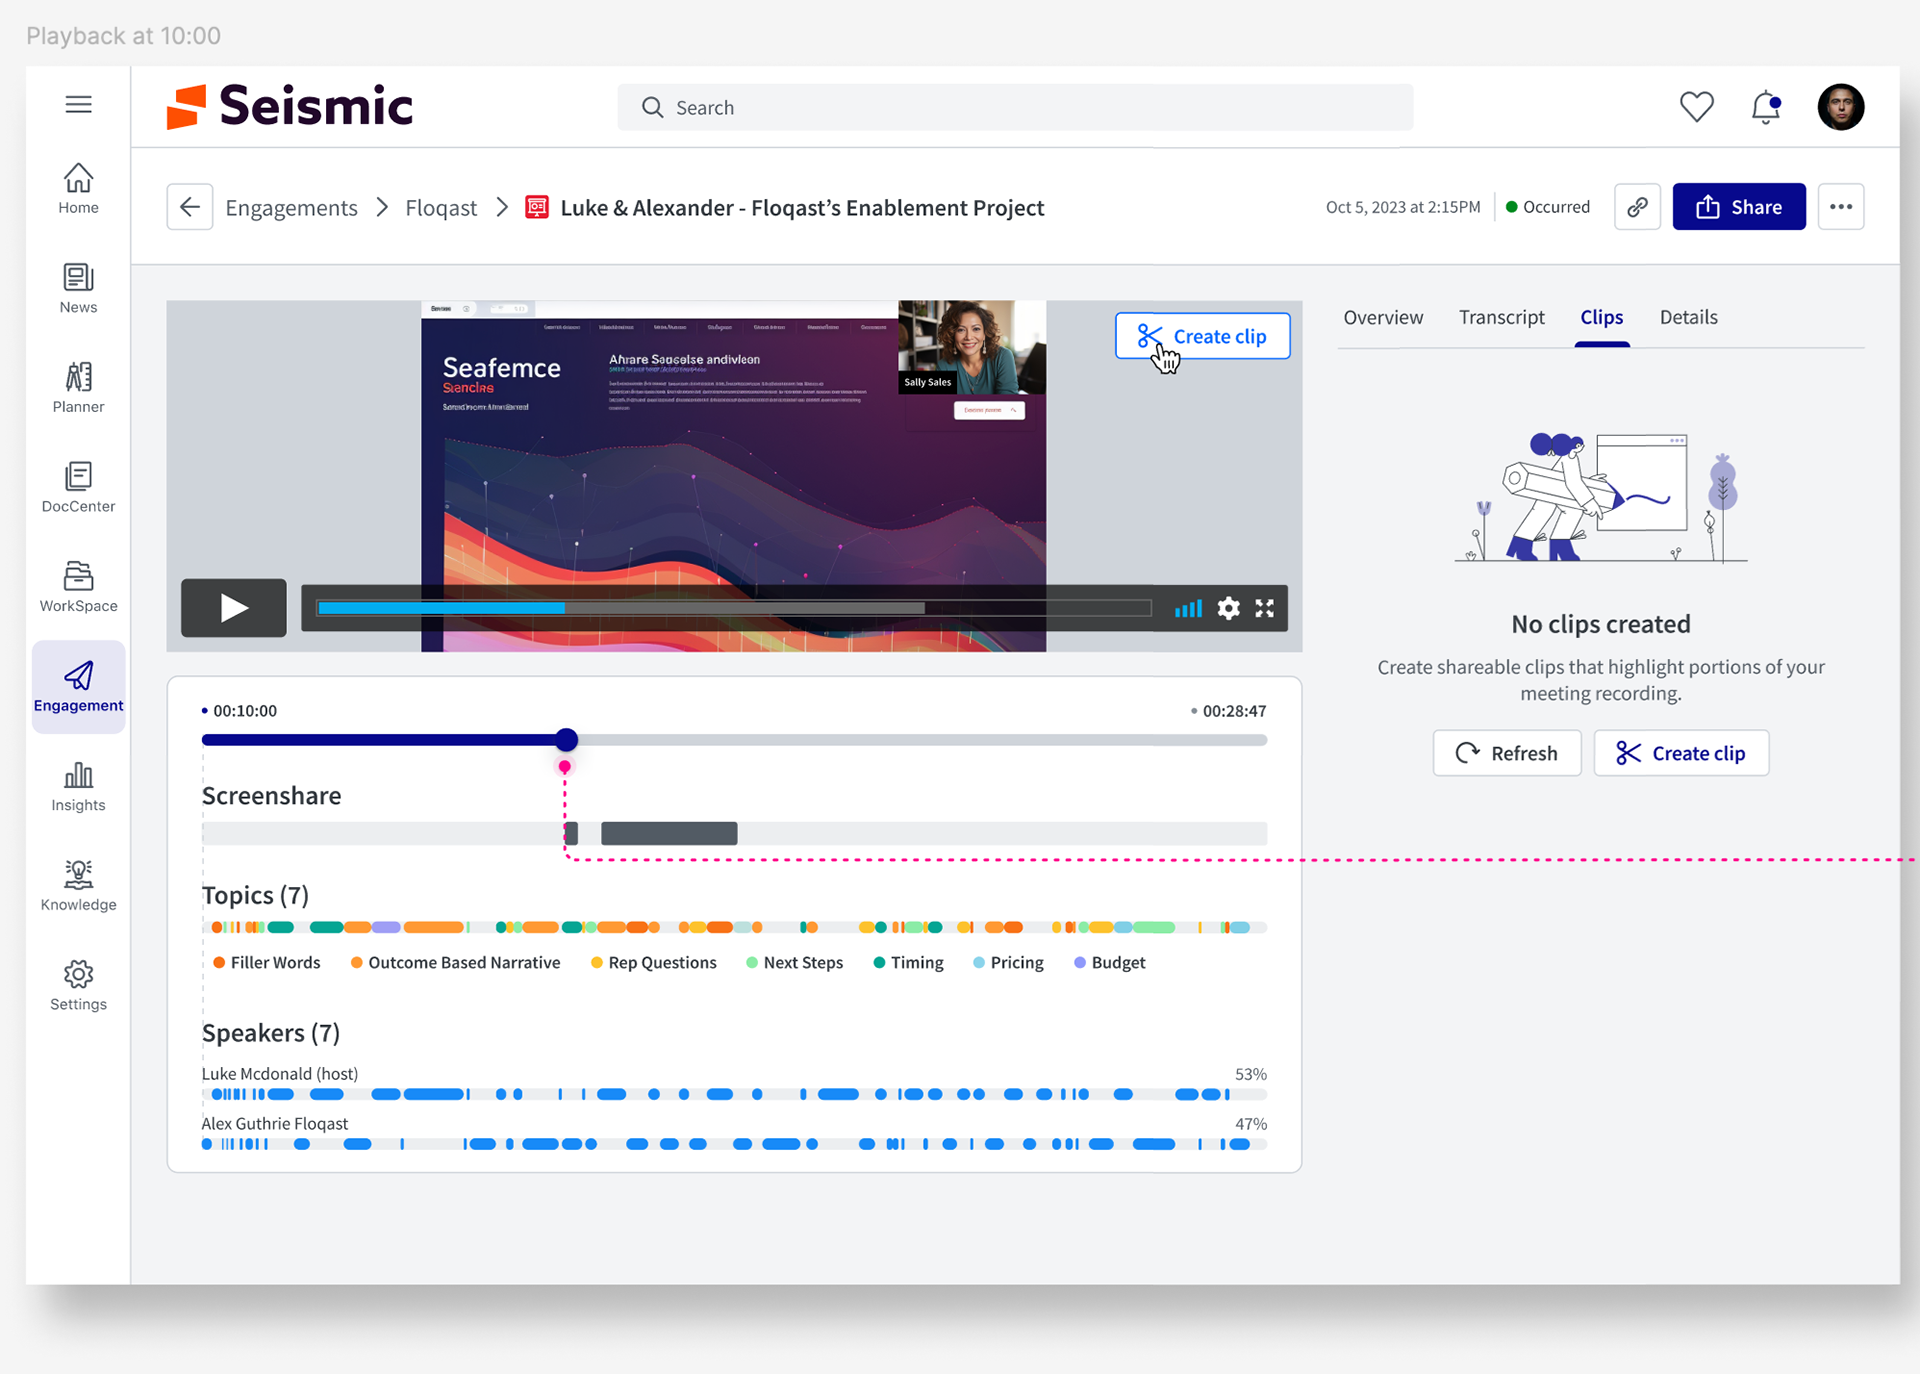
Task: Open Settings in the sidebar
Action: click(78, 986)
